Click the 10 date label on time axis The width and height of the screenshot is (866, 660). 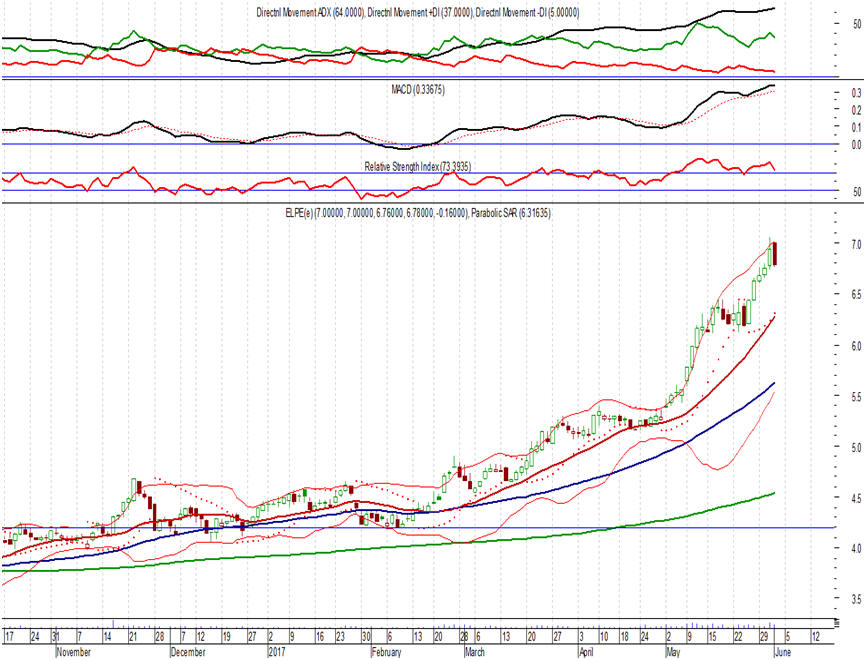604,637
